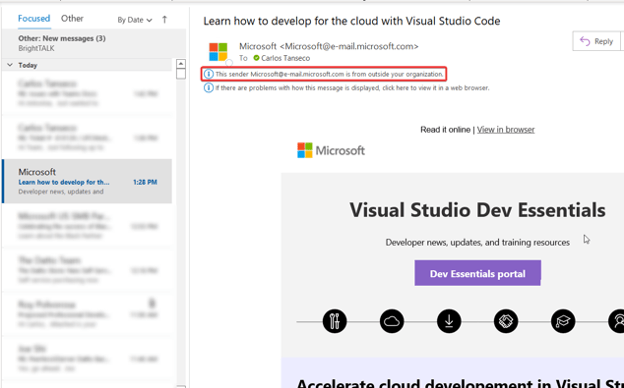Click the view-in-browser problems message bar

coord(347,88)
